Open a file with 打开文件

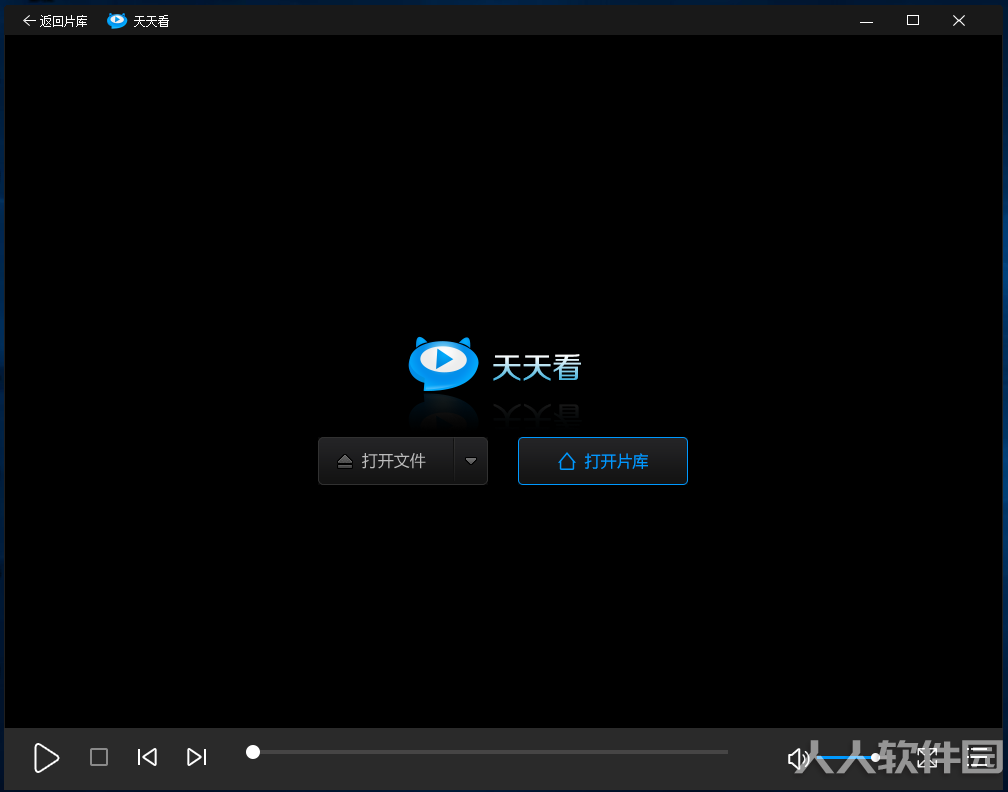[386, 461]
